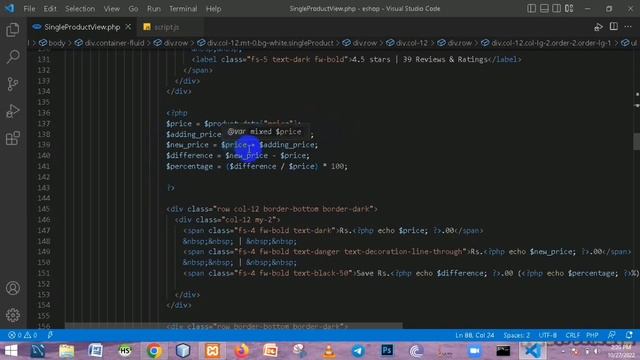640x360 pixels.
Task: Toggle the primary side bar layout icon
Action: (531, 9)
